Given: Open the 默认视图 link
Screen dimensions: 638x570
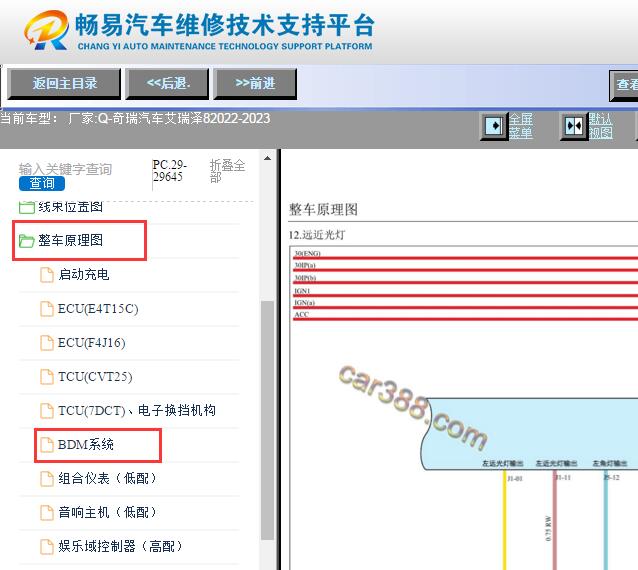Looking at the screenshot, I should pyautogui.click(x=600, y=126).
